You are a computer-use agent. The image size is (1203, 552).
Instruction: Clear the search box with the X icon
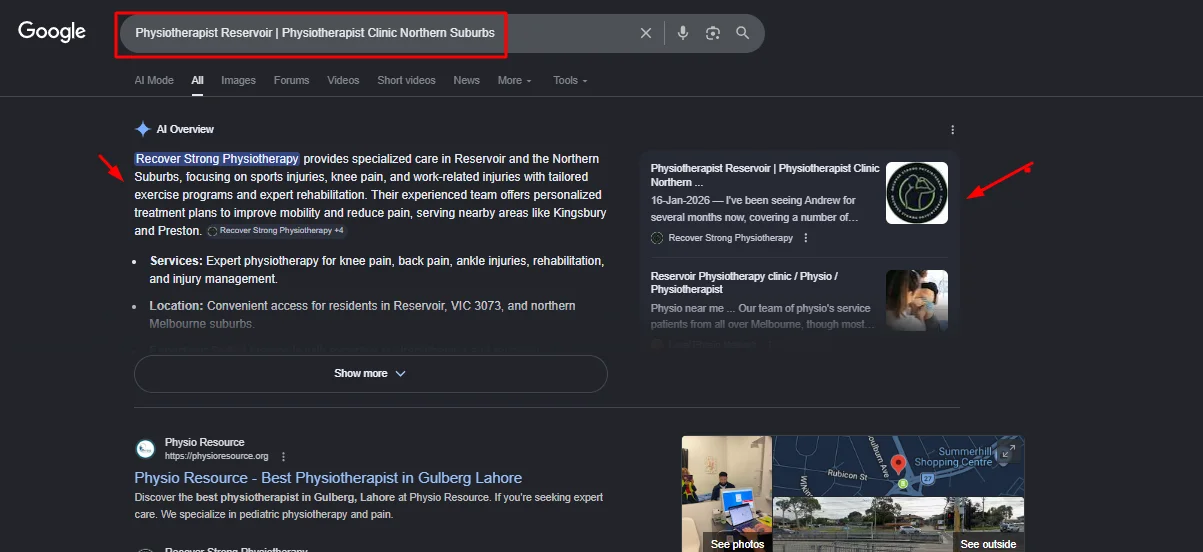point(646,33)
